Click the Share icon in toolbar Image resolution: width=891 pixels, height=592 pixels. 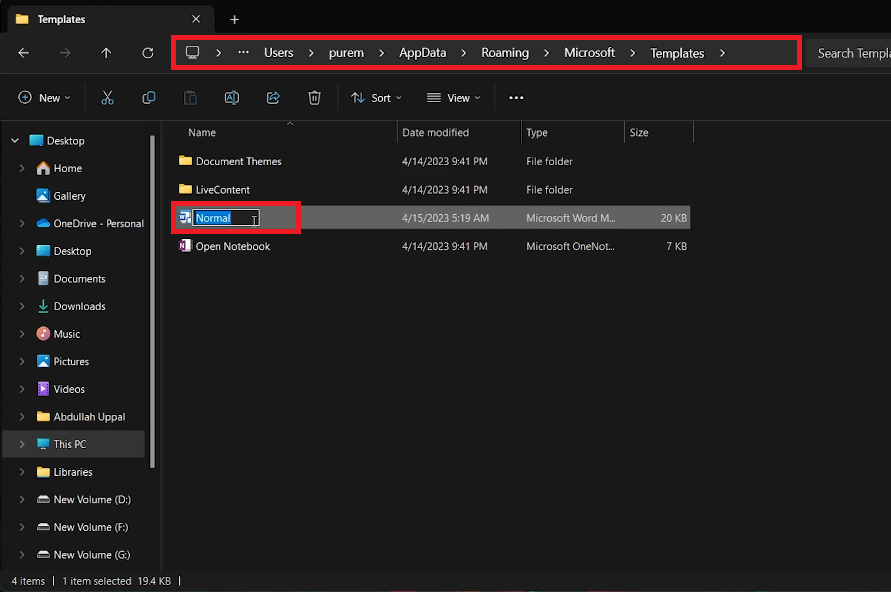[273, 98]
